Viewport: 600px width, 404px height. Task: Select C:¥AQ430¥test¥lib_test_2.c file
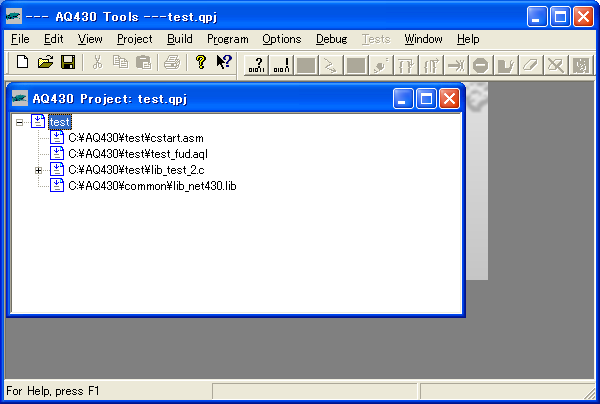136,170
